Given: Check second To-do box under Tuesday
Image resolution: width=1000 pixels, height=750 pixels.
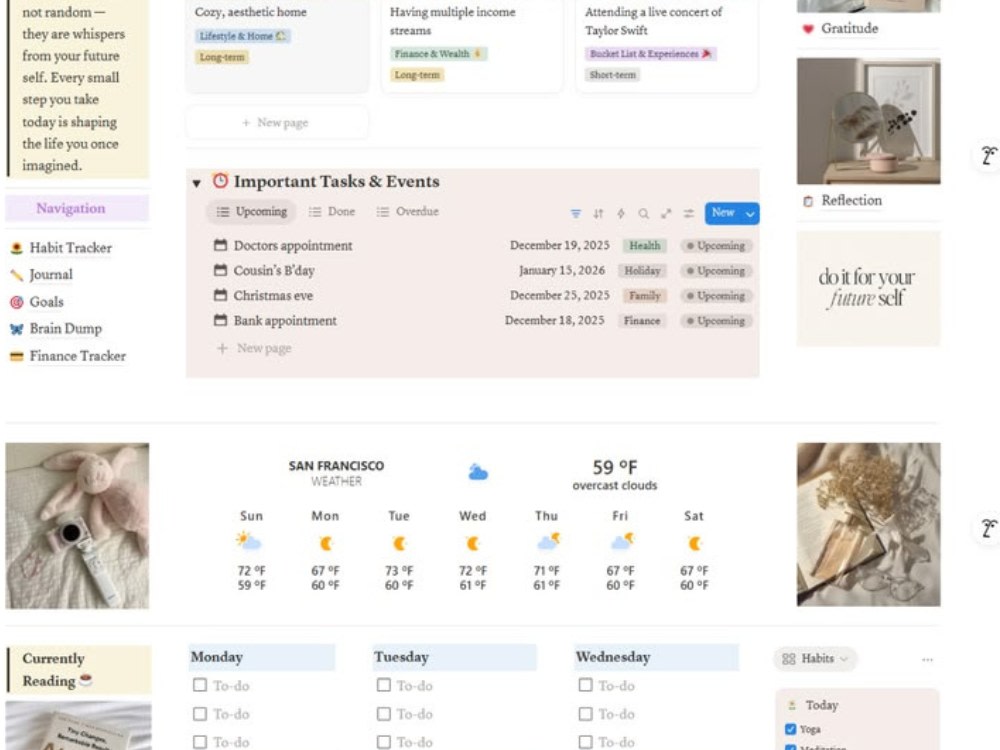Looking at the screenshot, I should coord(383,714).
